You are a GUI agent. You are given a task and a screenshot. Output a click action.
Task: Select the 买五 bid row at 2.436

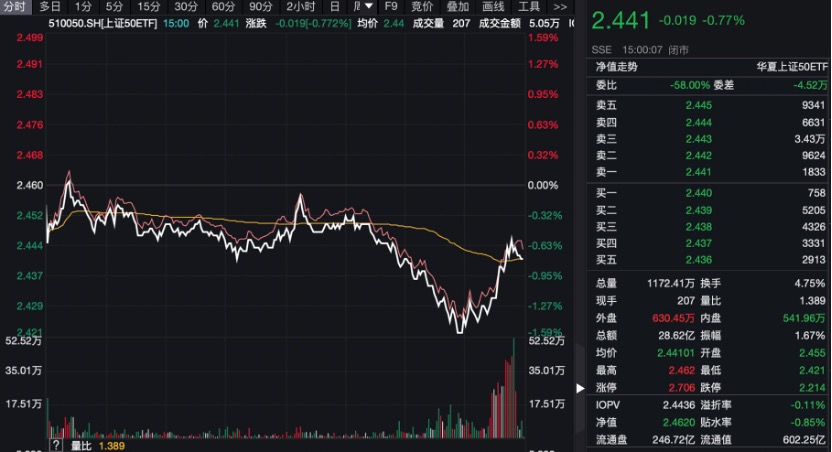(x=709, y=259)
